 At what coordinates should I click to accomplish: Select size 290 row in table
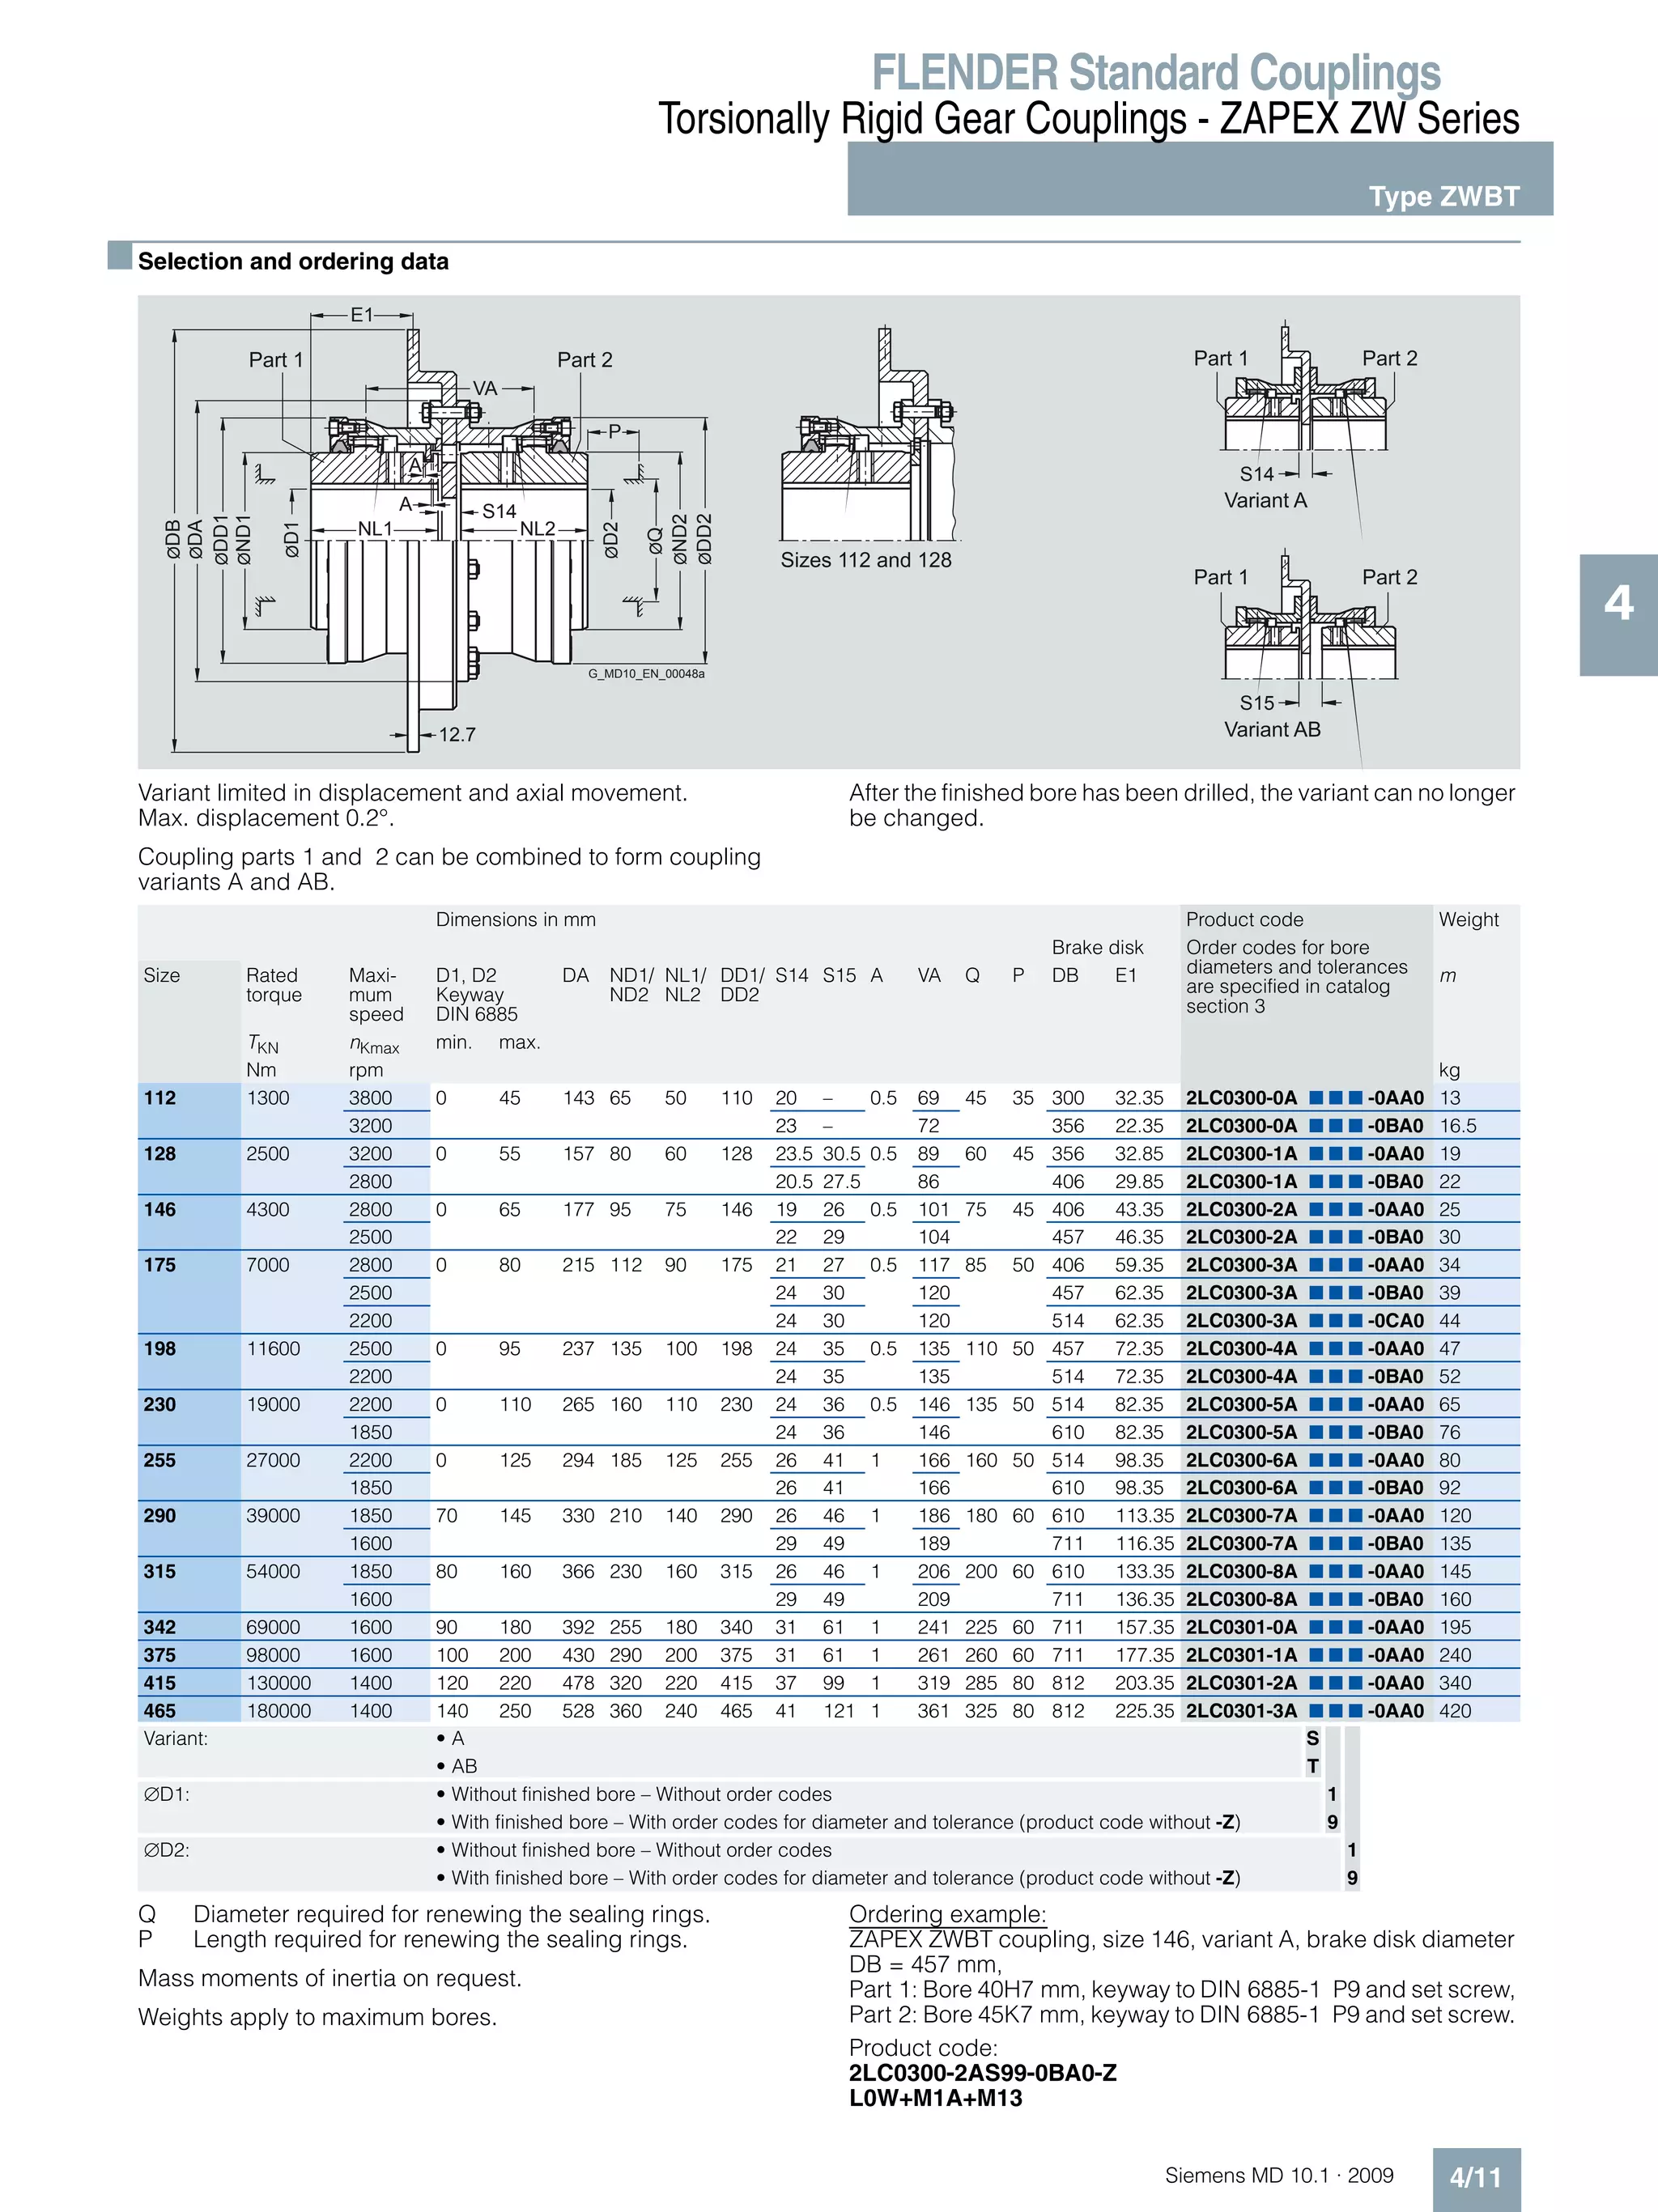click(x=160, y=1516)
